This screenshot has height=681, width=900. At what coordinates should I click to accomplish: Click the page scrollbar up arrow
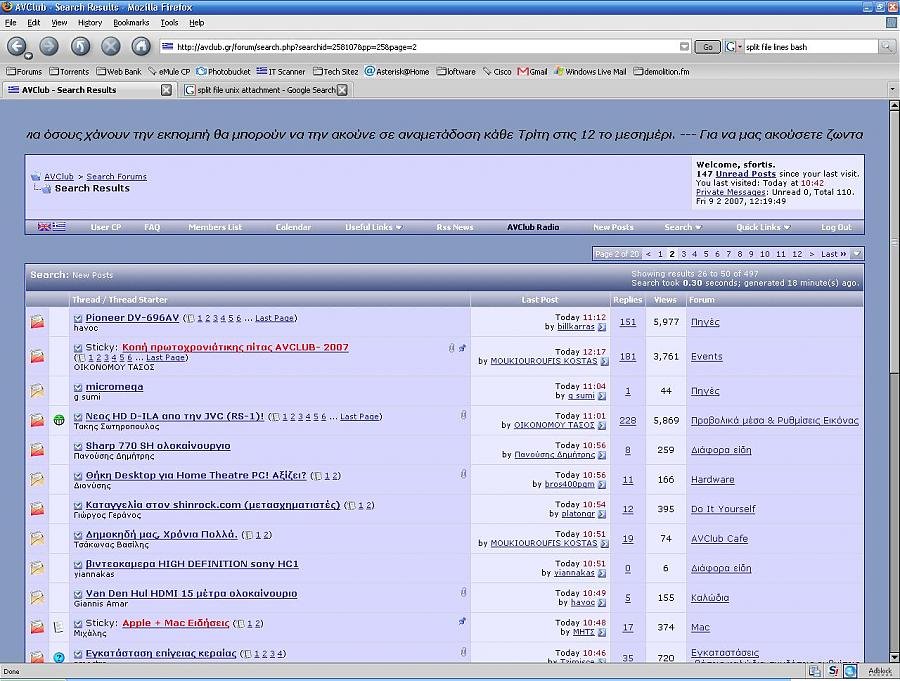tap(894, 106)
